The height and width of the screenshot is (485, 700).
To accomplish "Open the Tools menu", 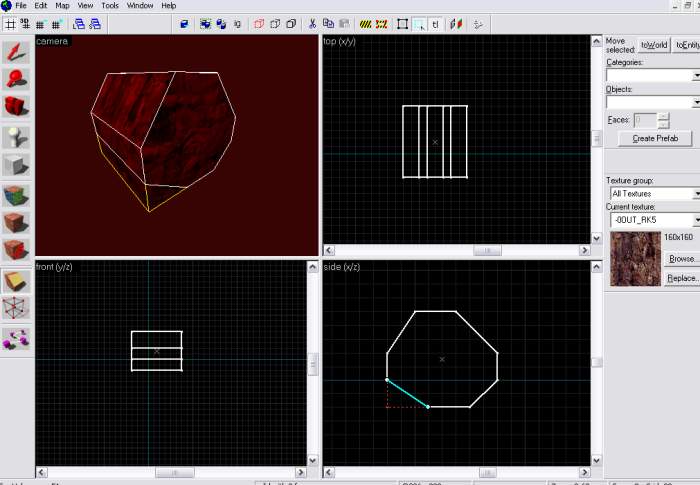I will (x=110, y=6).
